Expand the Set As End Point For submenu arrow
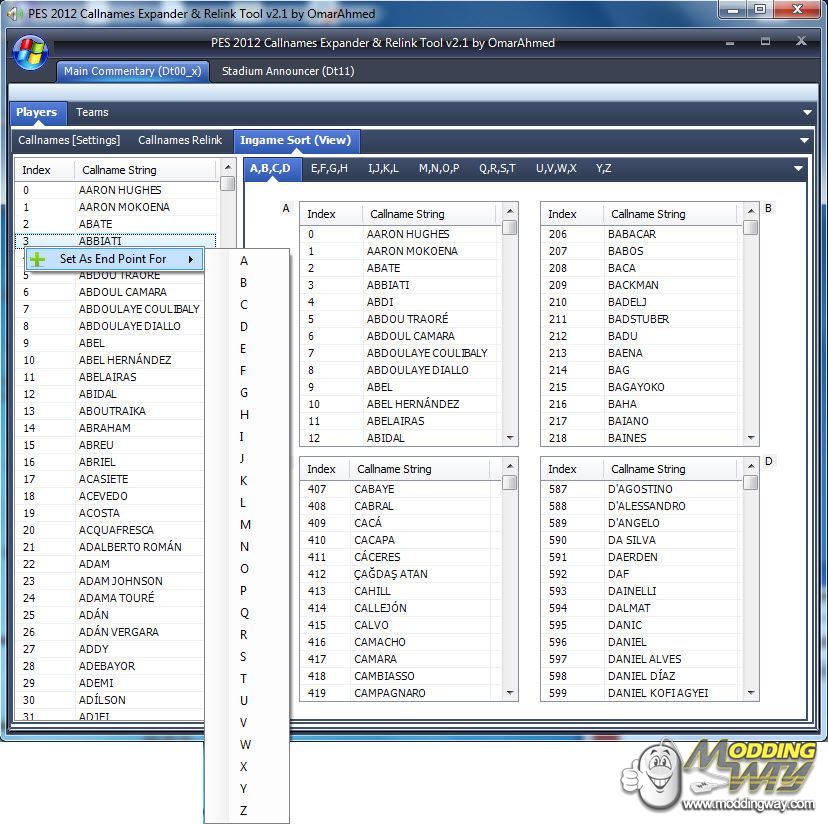The height and width of the screenshot is (824, 828). click(190, 260)
